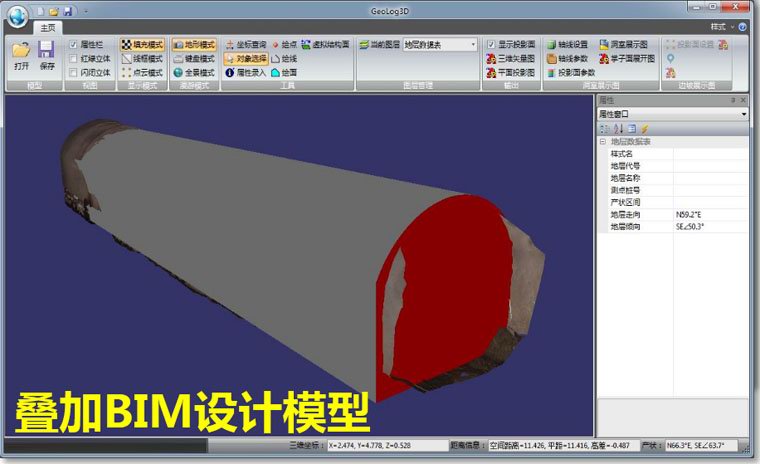Image resolution: width=760 pixels, height=464 pixels.
Task: Expand the 属性窗口 dropdown in property panel
Action: coord(672,114)
